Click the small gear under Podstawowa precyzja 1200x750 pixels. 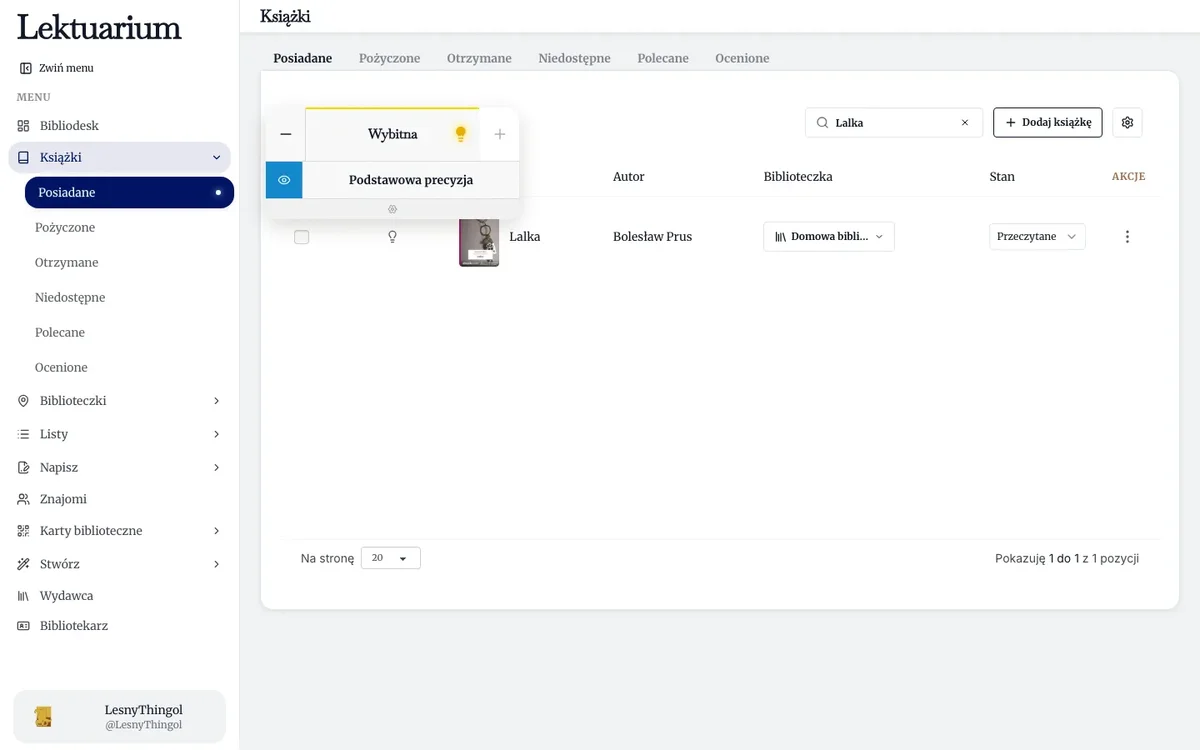pyautogui.click(x=392, y=209)
